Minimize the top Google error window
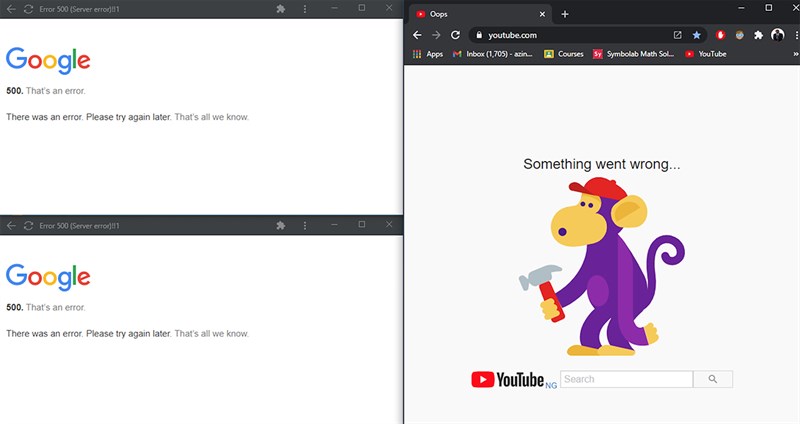Viewport: 800px width, 424px height. tap(335, 8)
